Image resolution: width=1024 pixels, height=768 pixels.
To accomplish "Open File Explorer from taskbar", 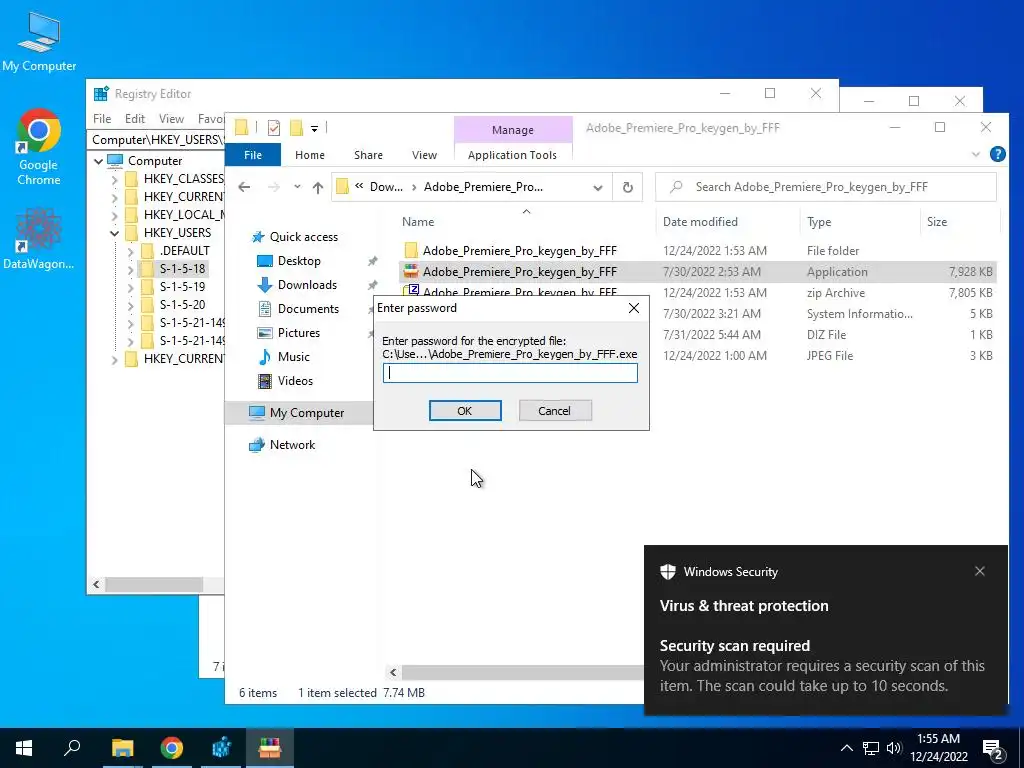I will 122,748.
